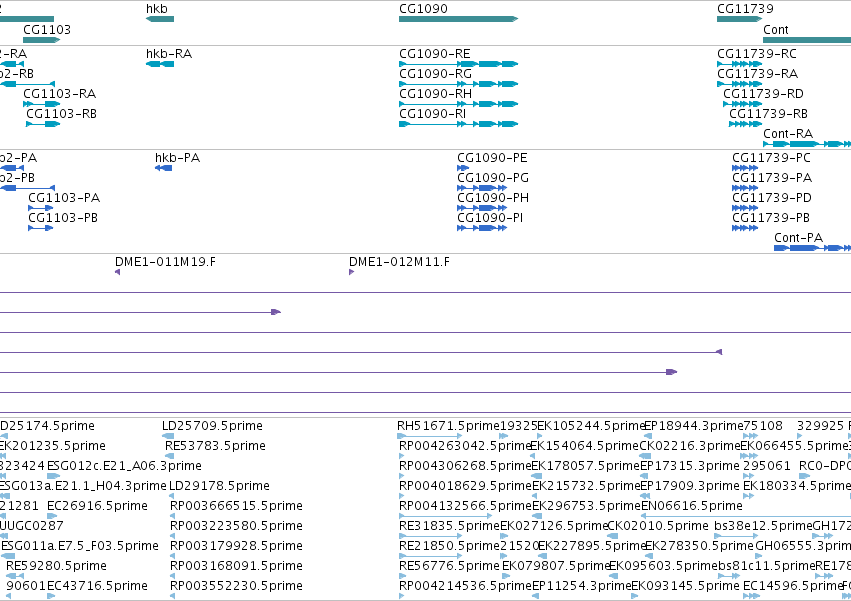Select transcript CG1090-RG

459,84
